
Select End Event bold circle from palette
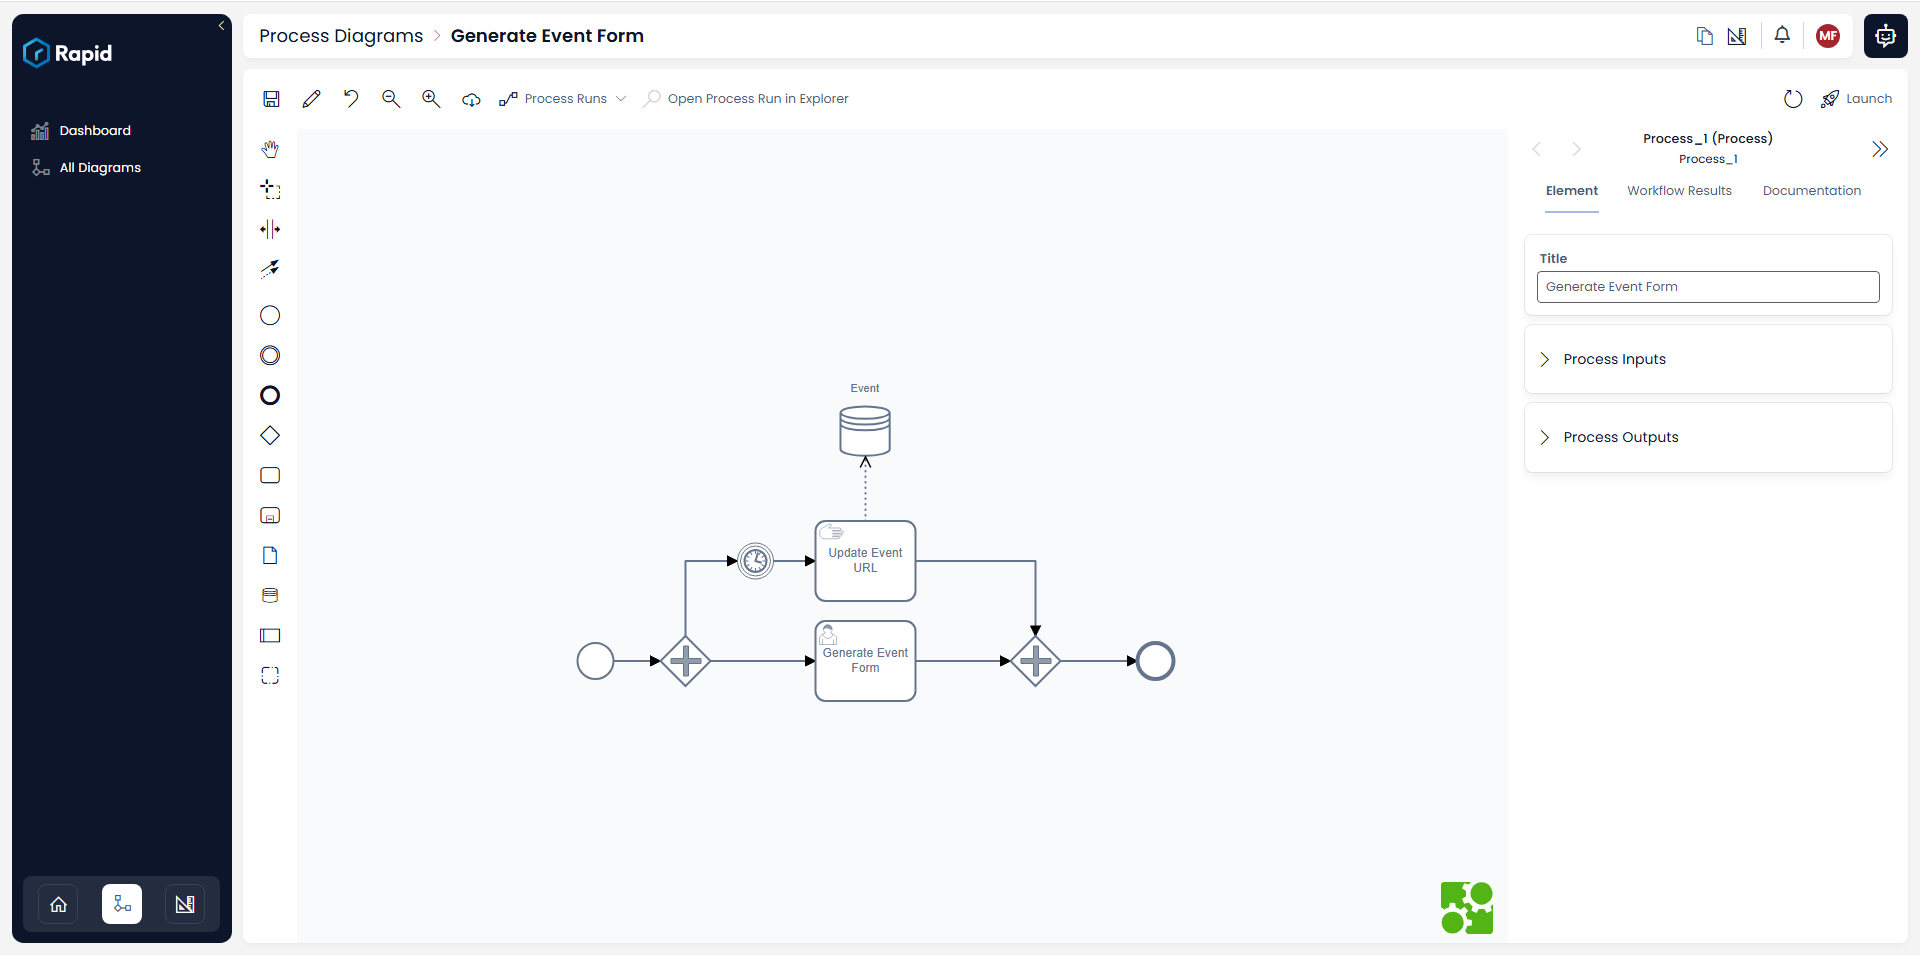coord(270,396)
